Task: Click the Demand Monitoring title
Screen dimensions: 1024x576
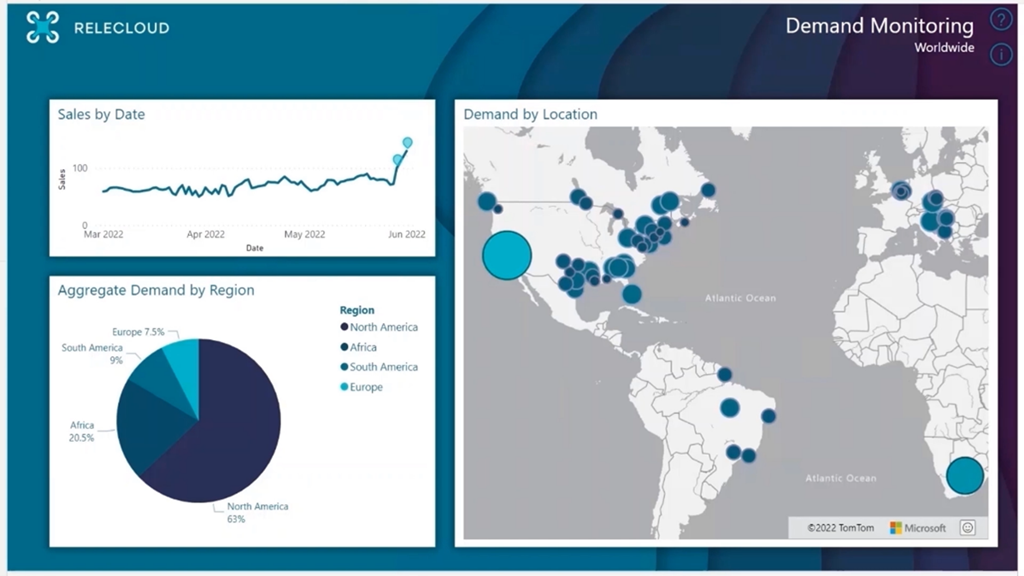Action: click(x=879, y=25)
